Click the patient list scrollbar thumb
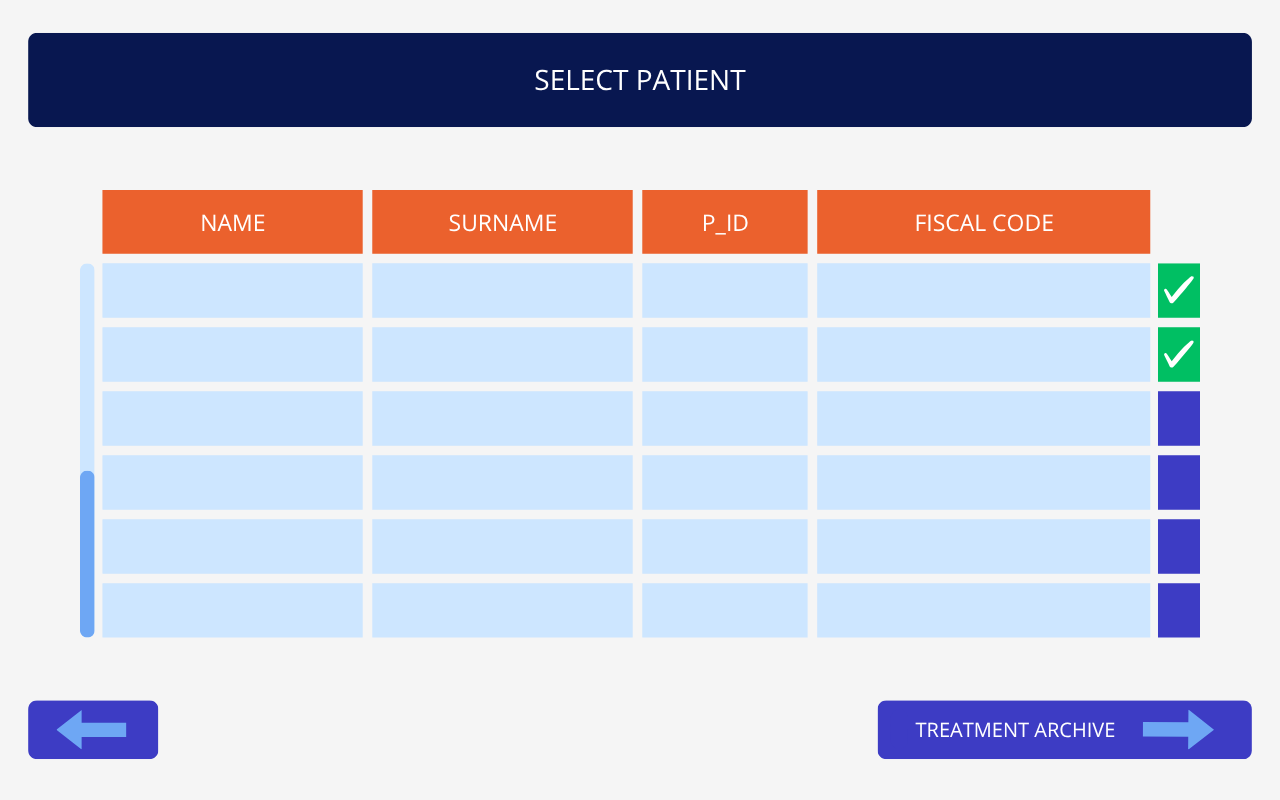 [x=87, y=554]
